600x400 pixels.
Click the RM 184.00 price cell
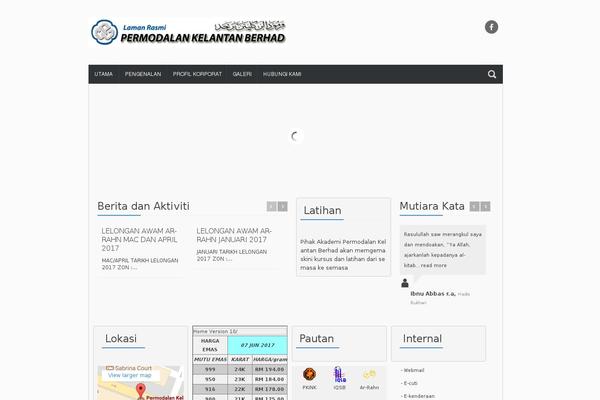[270, 379]
